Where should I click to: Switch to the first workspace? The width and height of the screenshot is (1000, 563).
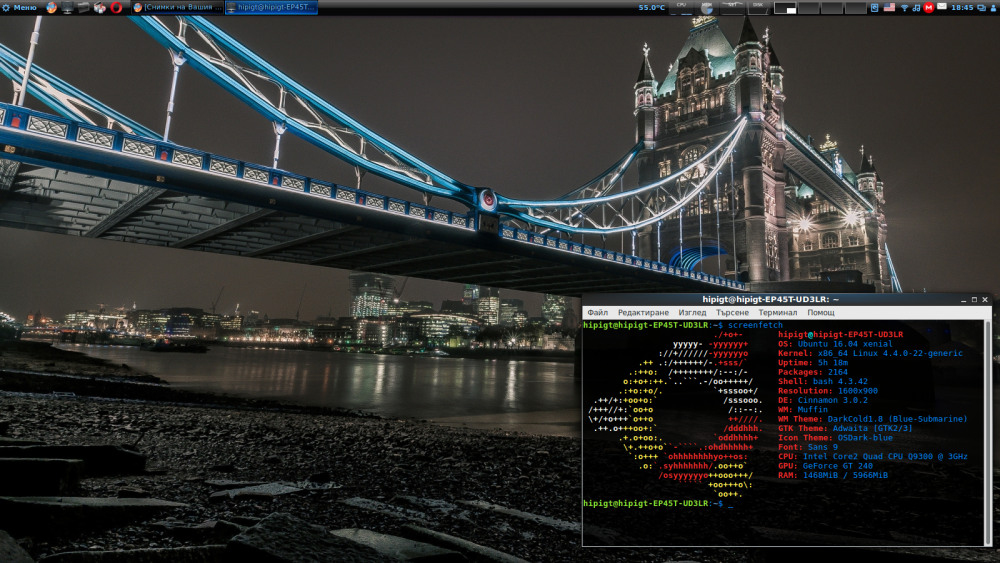(785, 8)
